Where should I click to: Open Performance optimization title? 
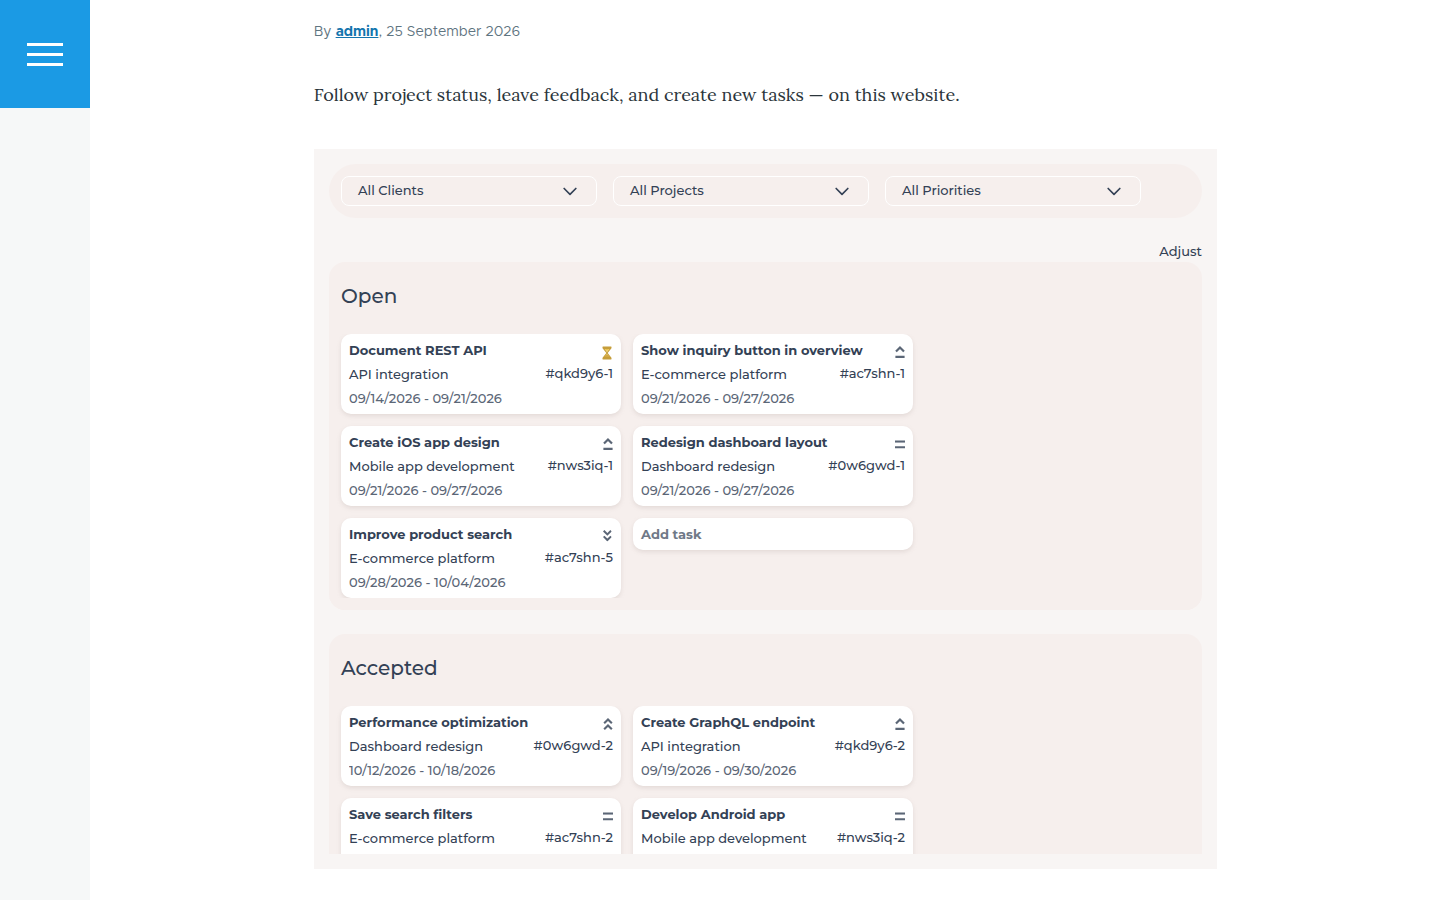[x=438, y=722]
